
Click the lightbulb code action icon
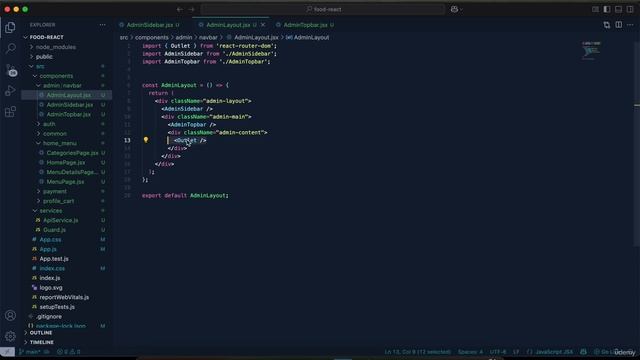(x=146, y=140)
